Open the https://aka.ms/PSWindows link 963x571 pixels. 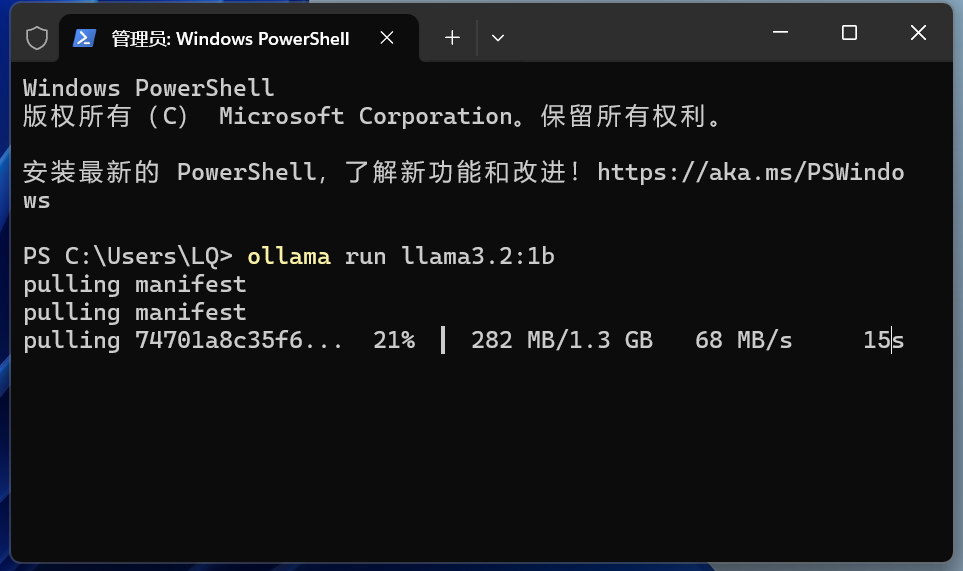[x=750, y=172]
